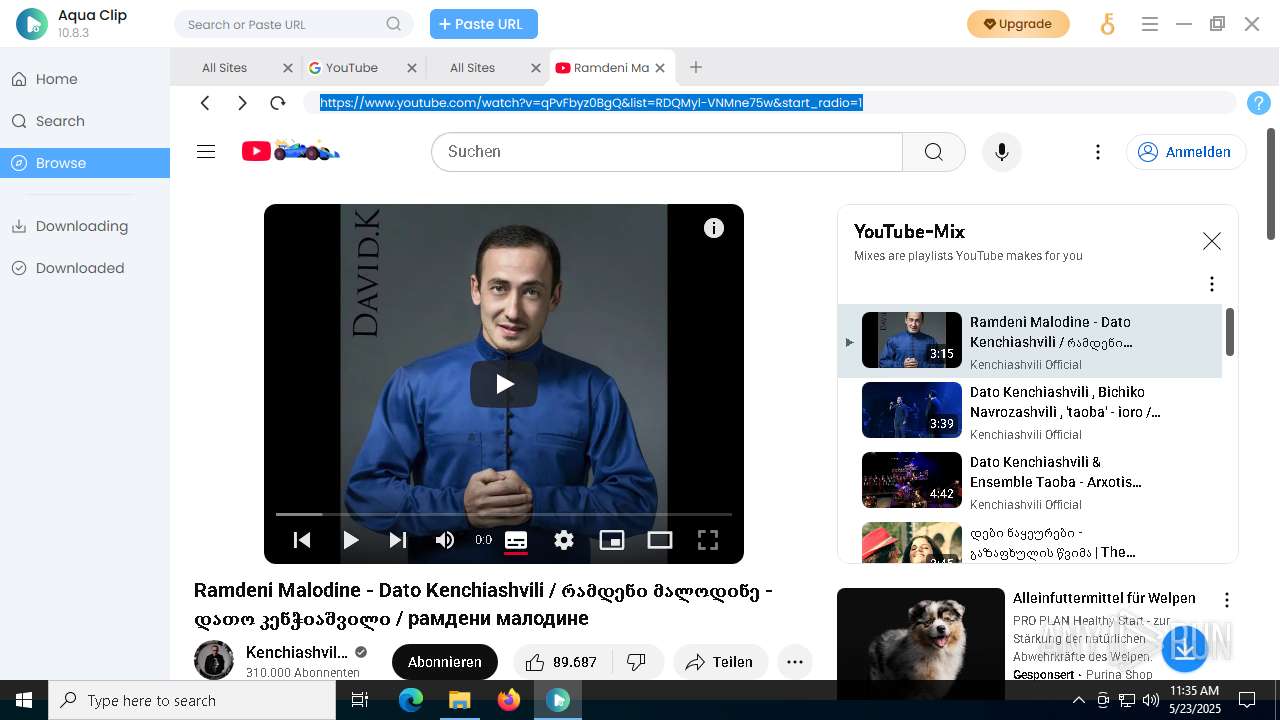Open the YouTube guide hamburger menu

(206, 152)
